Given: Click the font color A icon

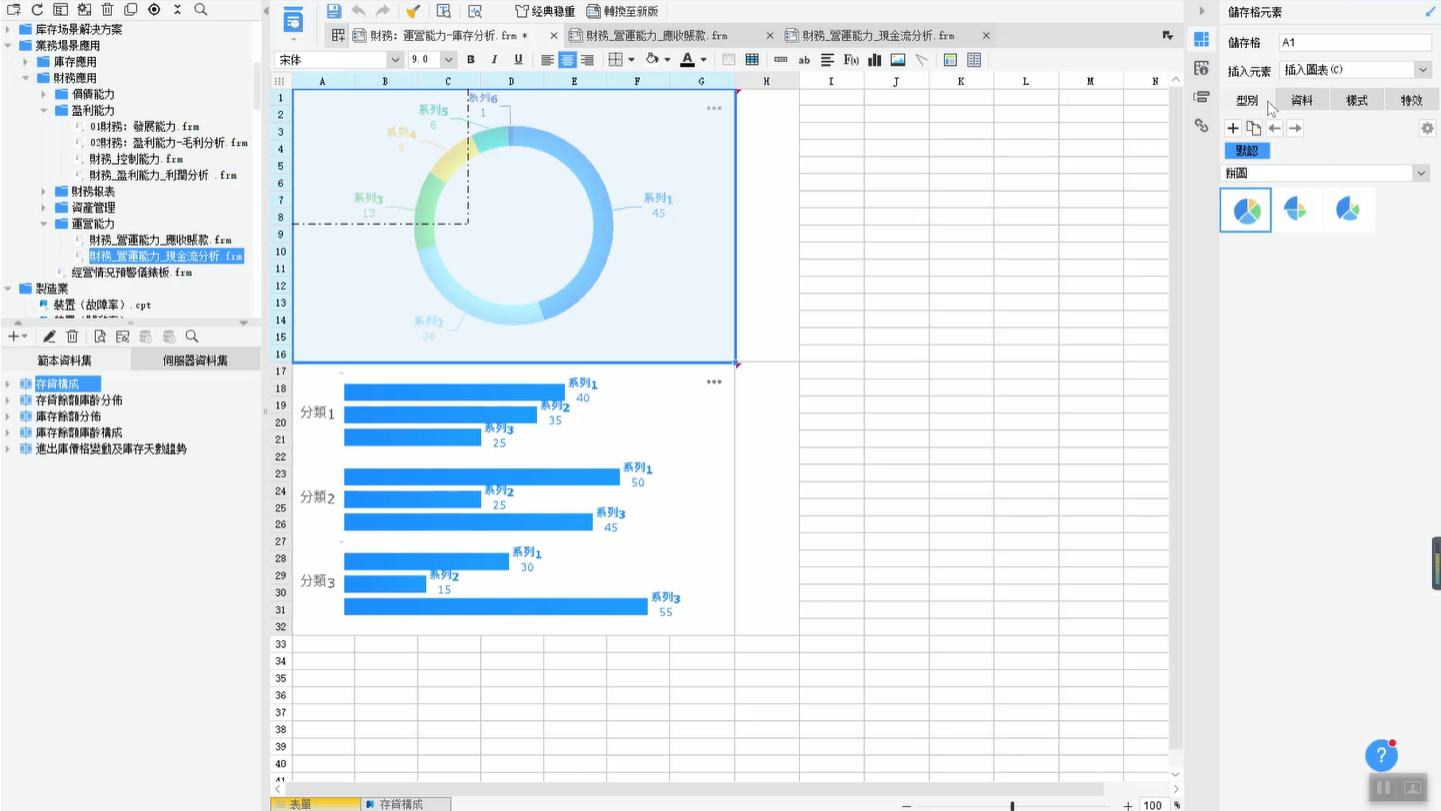Looking at the screenshot, I should click(687, 60).
